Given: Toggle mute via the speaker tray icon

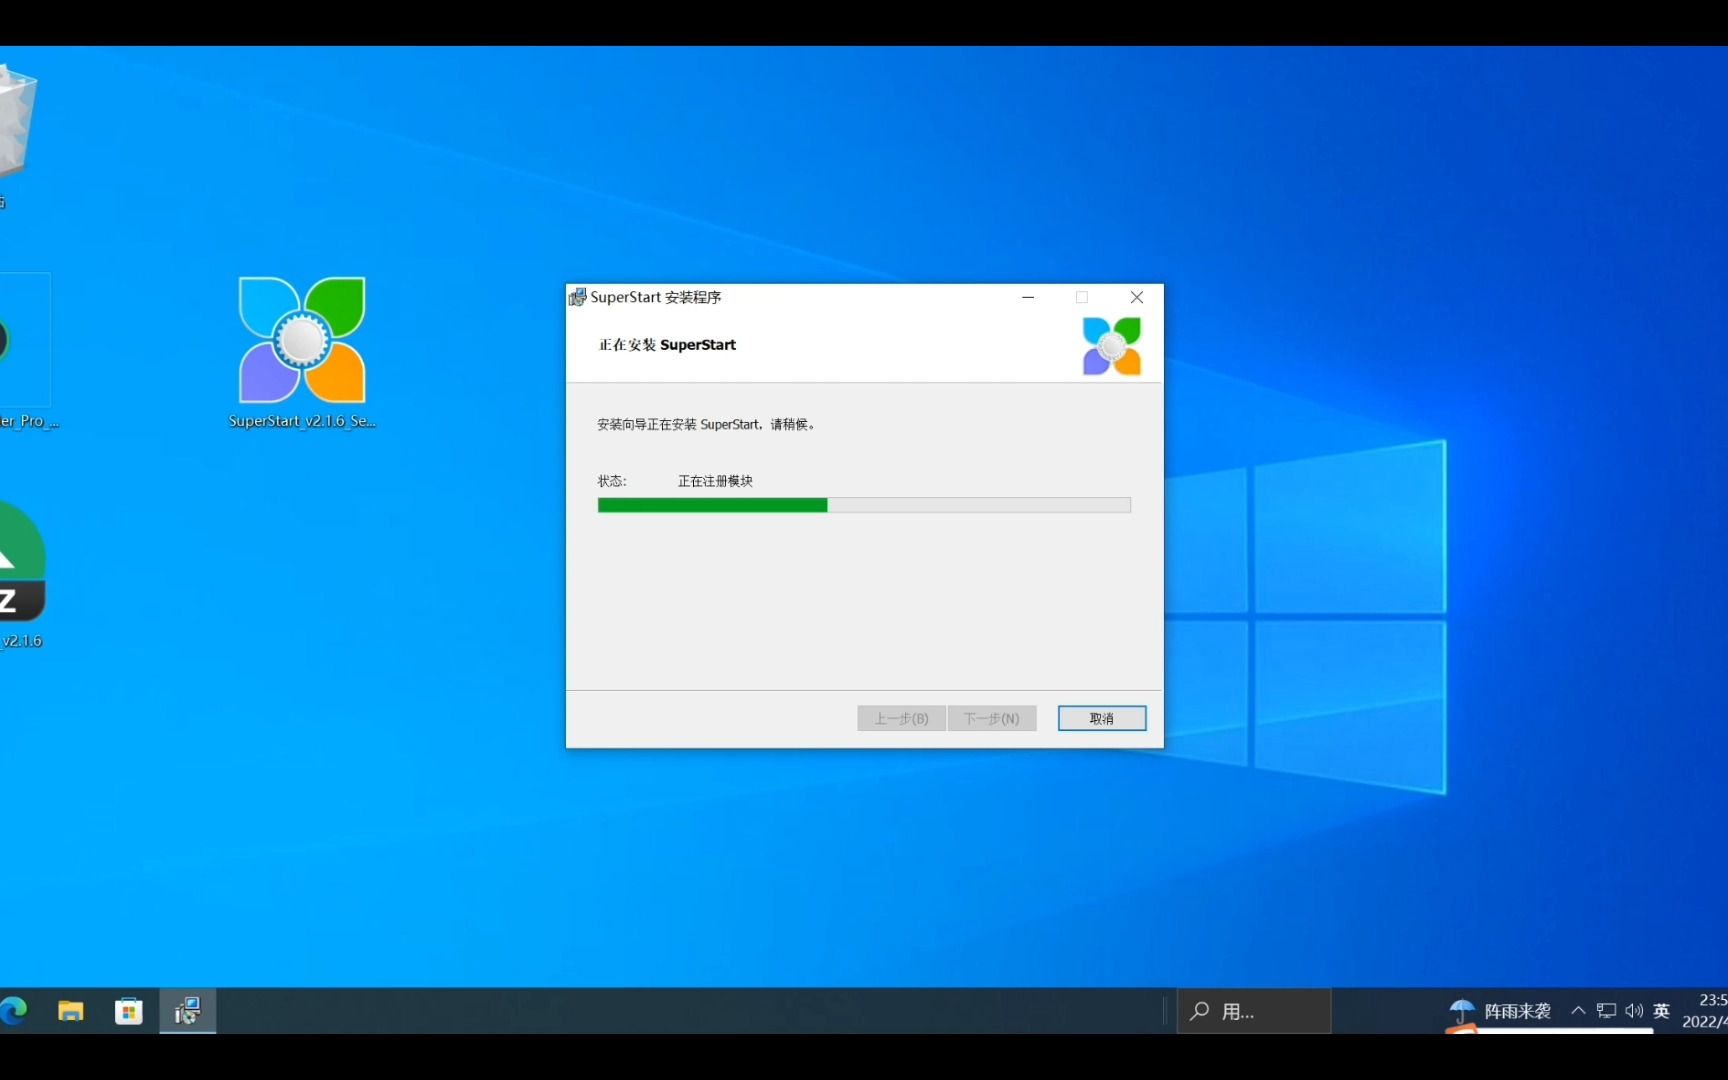Looking at the screenshot, I should 1634,1011.
